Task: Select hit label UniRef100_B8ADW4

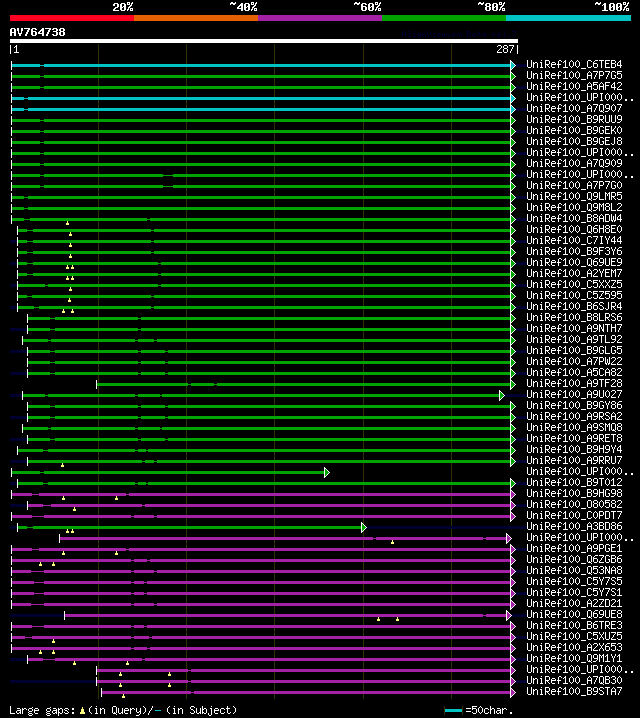Action: click(x=574, y=218)
